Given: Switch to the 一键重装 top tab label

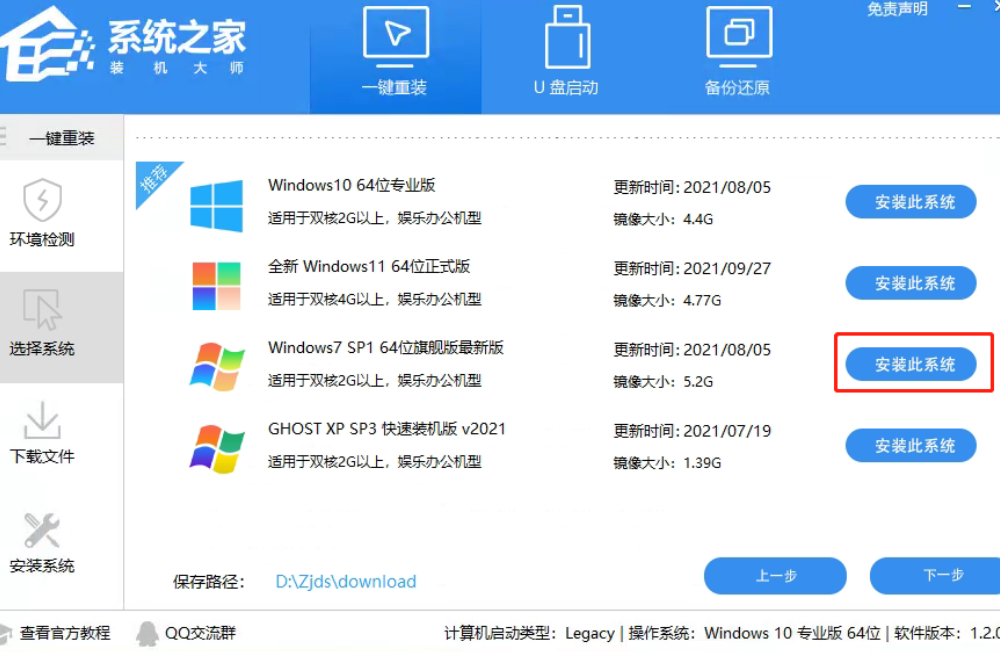Looking at the screenshot, I should 394,87.
